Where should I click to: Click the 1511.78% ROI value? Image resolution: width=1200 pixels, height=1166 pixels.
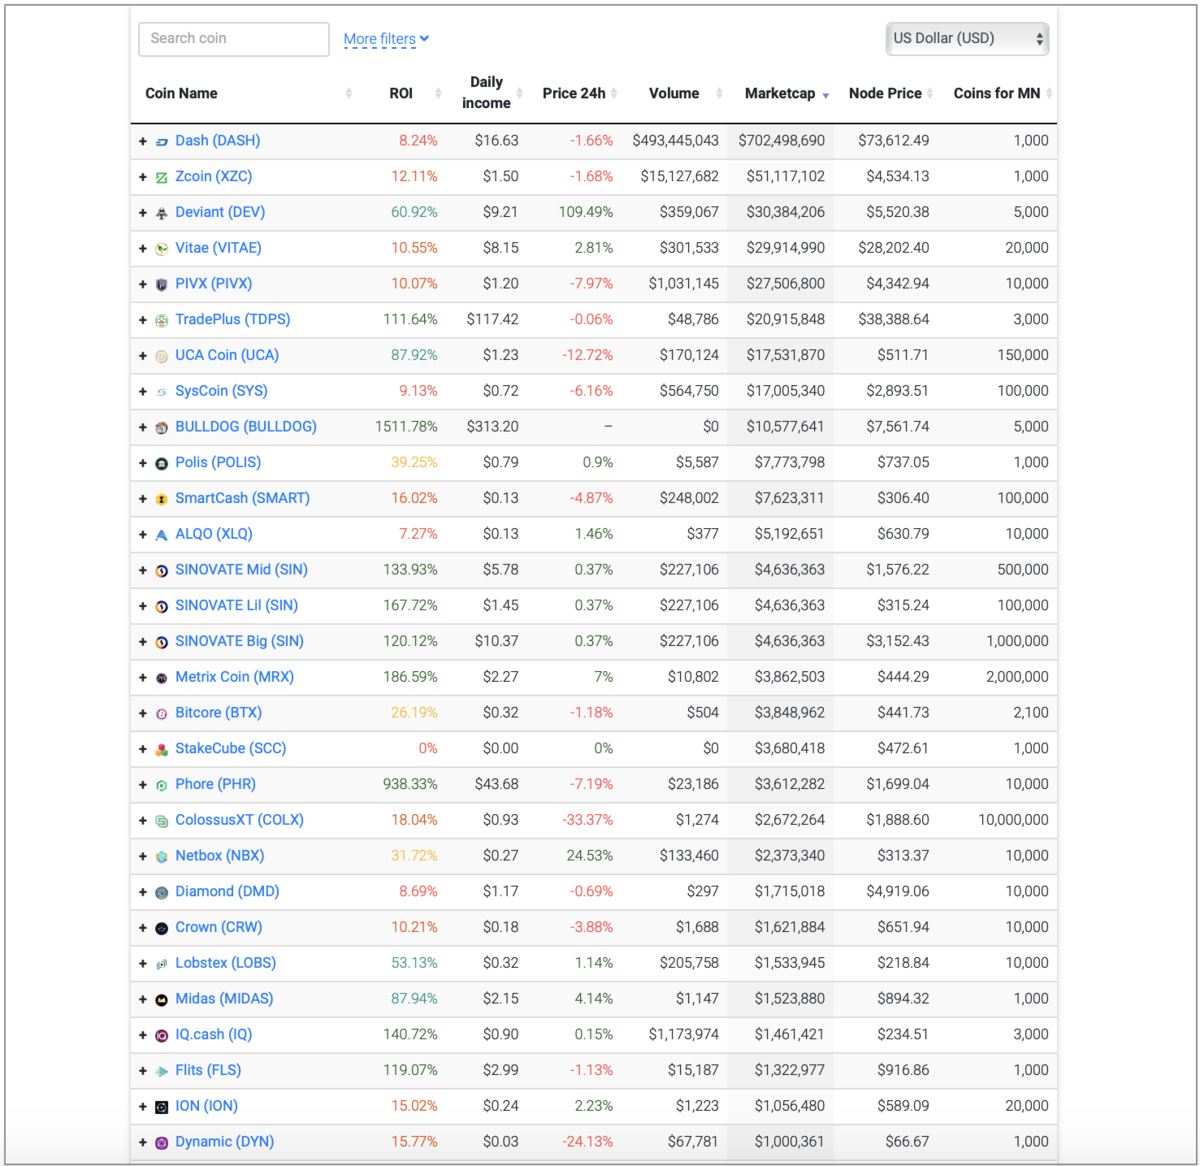[406, 427]
